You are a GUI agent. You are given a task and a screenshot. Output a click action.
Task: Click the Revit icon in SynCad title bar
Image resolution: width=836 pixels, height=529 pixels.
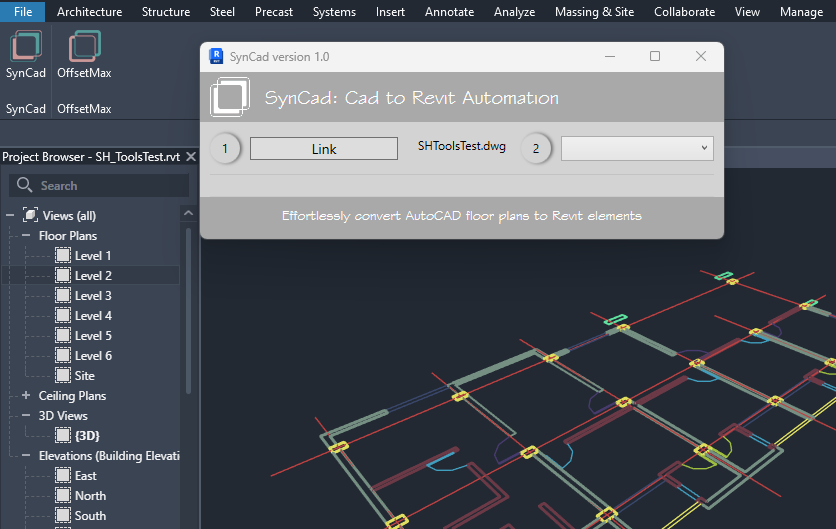(x=216, y=56)
